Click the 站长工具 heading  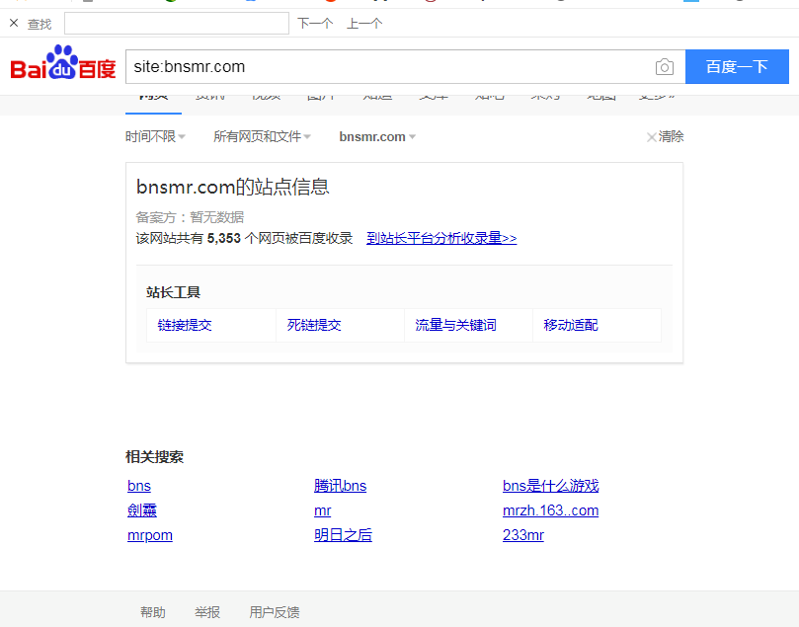pyautogui.click(x=173, y=292)
